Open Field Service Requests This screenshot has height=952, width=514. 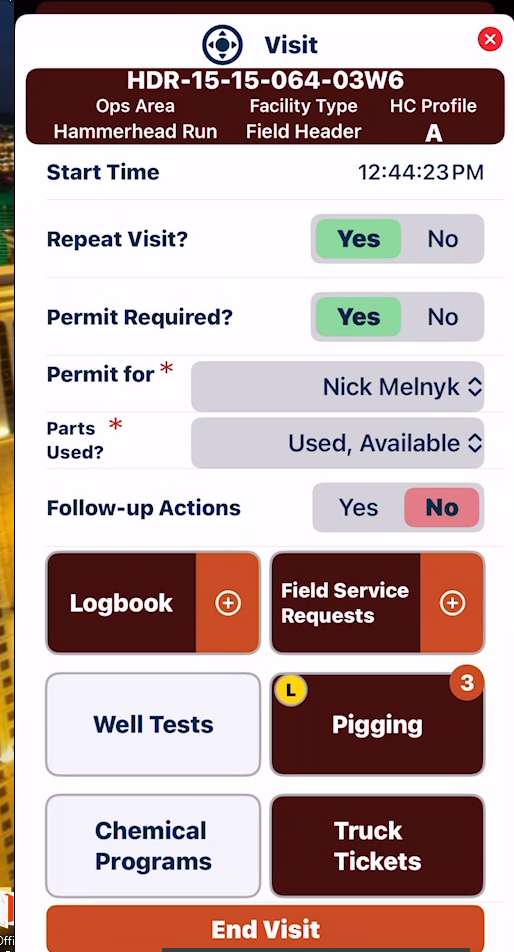pyautogui.click(x=345, y=603)
